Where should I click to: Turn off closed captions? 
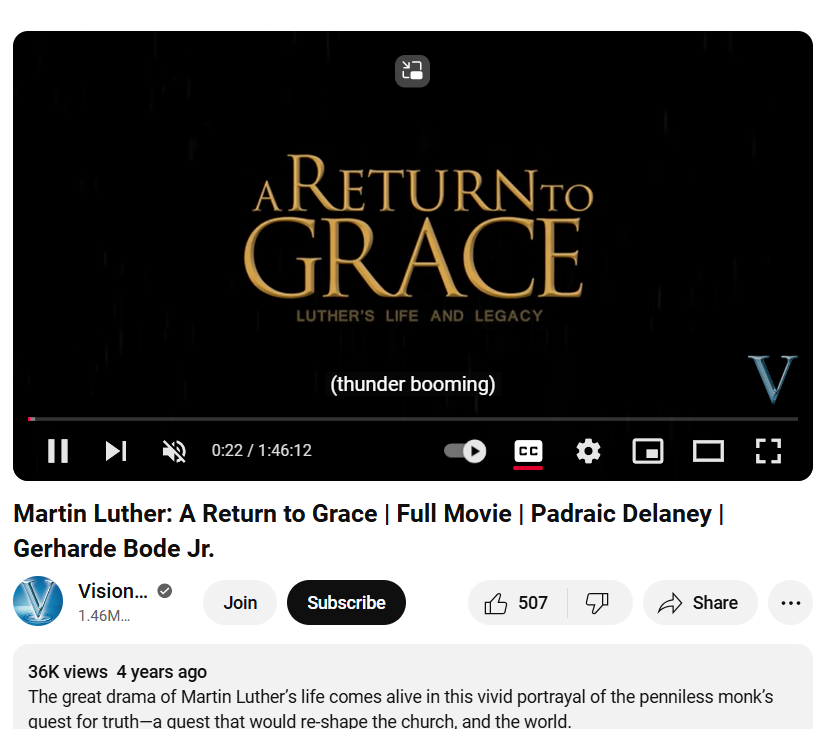528,451
